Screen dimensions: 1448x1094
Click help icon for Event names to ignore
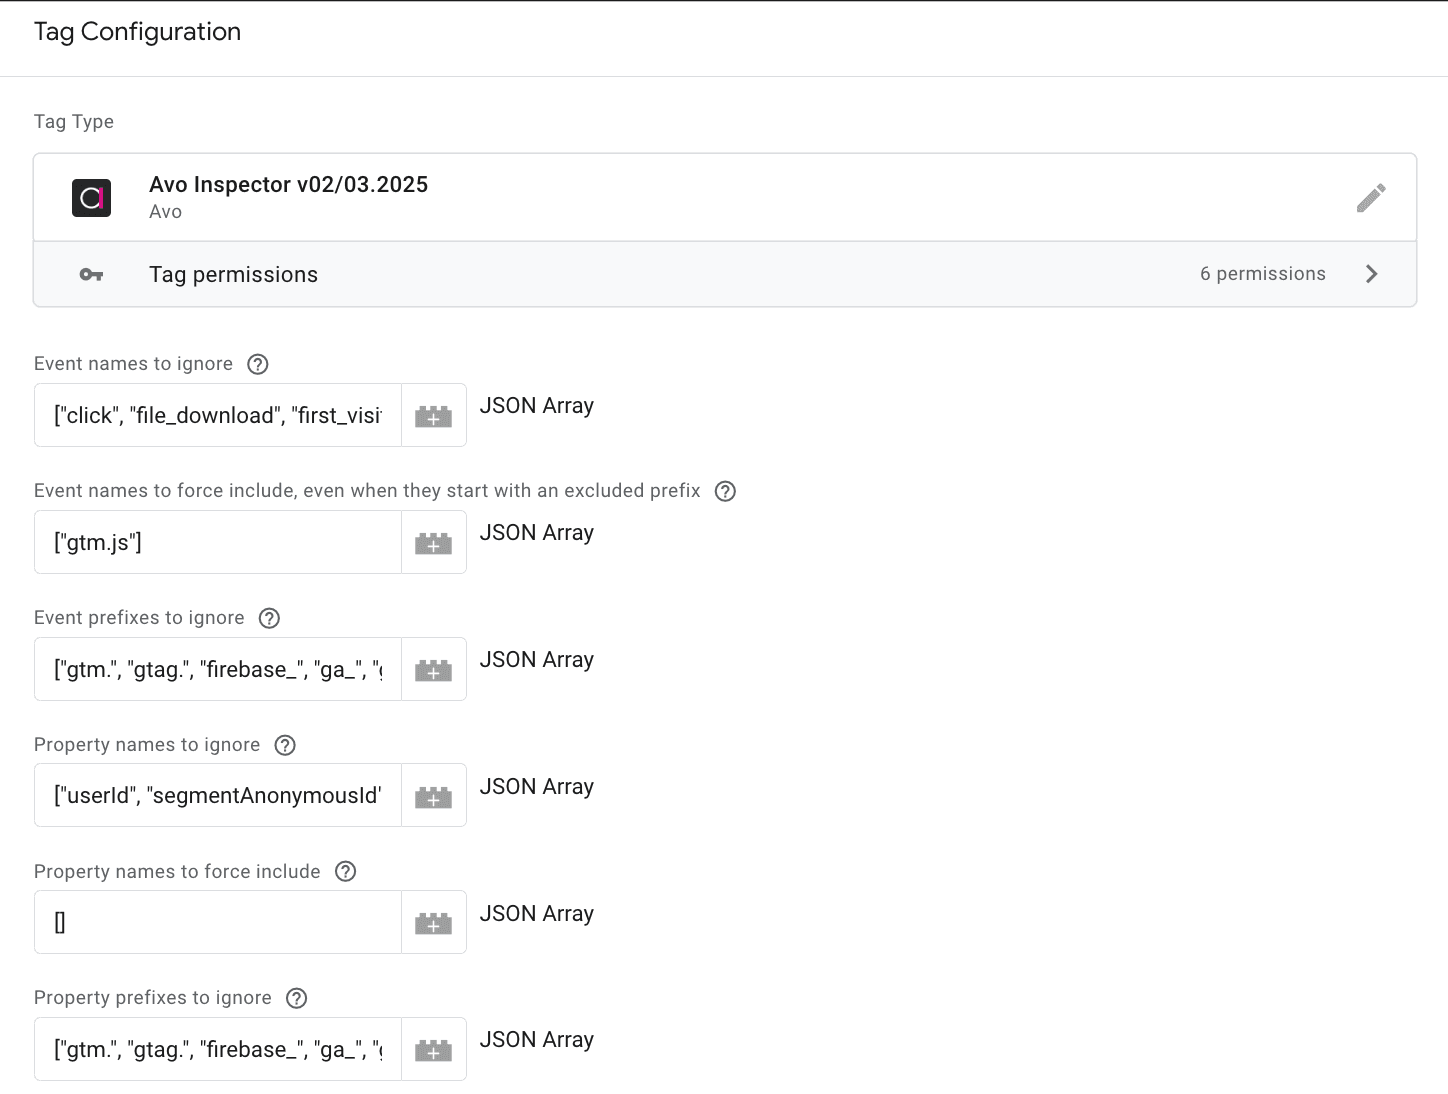tap(258, 364)
